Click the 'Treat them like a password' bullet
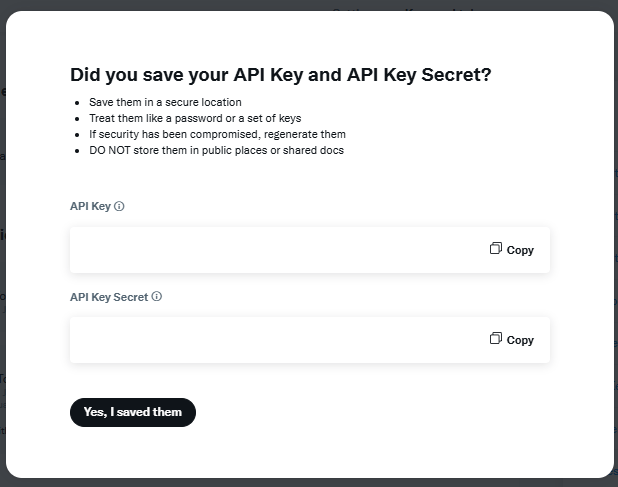This screenshot has height=487, width=618. pyautogui.click(x=195, y=118)
